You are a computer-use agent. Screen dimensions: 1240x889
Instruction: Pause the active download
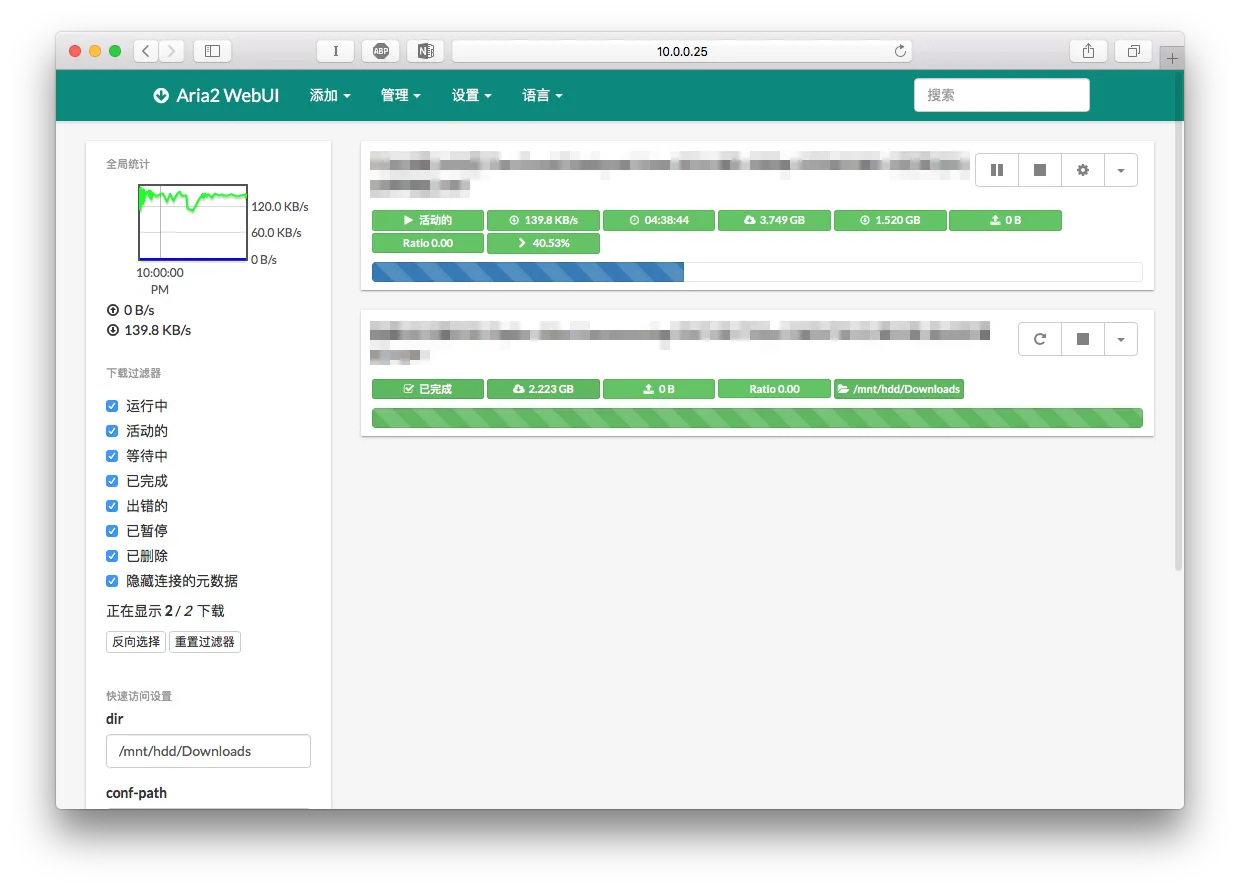point(996,171)
